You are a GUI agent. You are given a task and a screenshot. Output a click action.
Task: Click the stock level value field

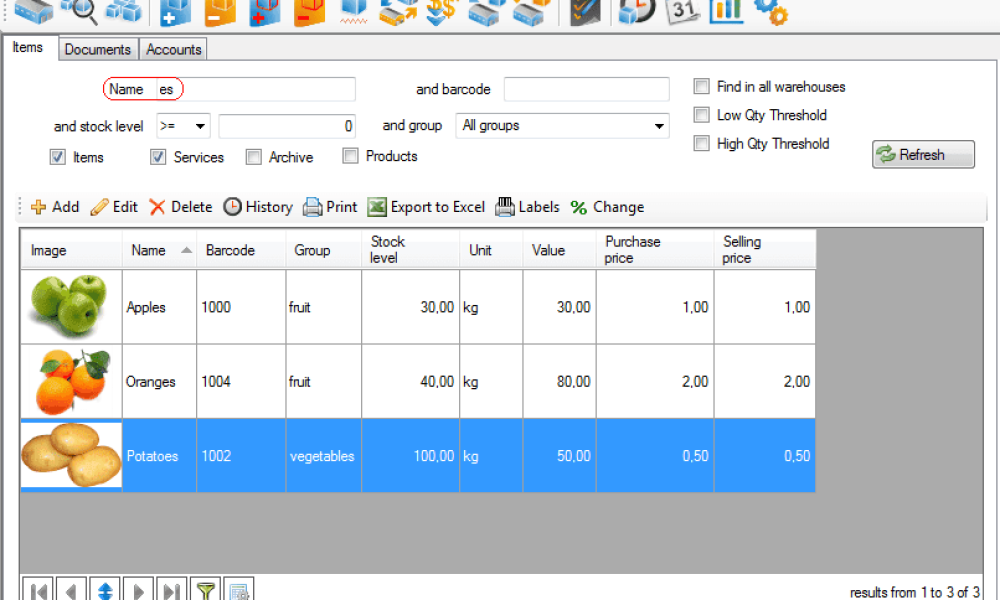[287, 126]
